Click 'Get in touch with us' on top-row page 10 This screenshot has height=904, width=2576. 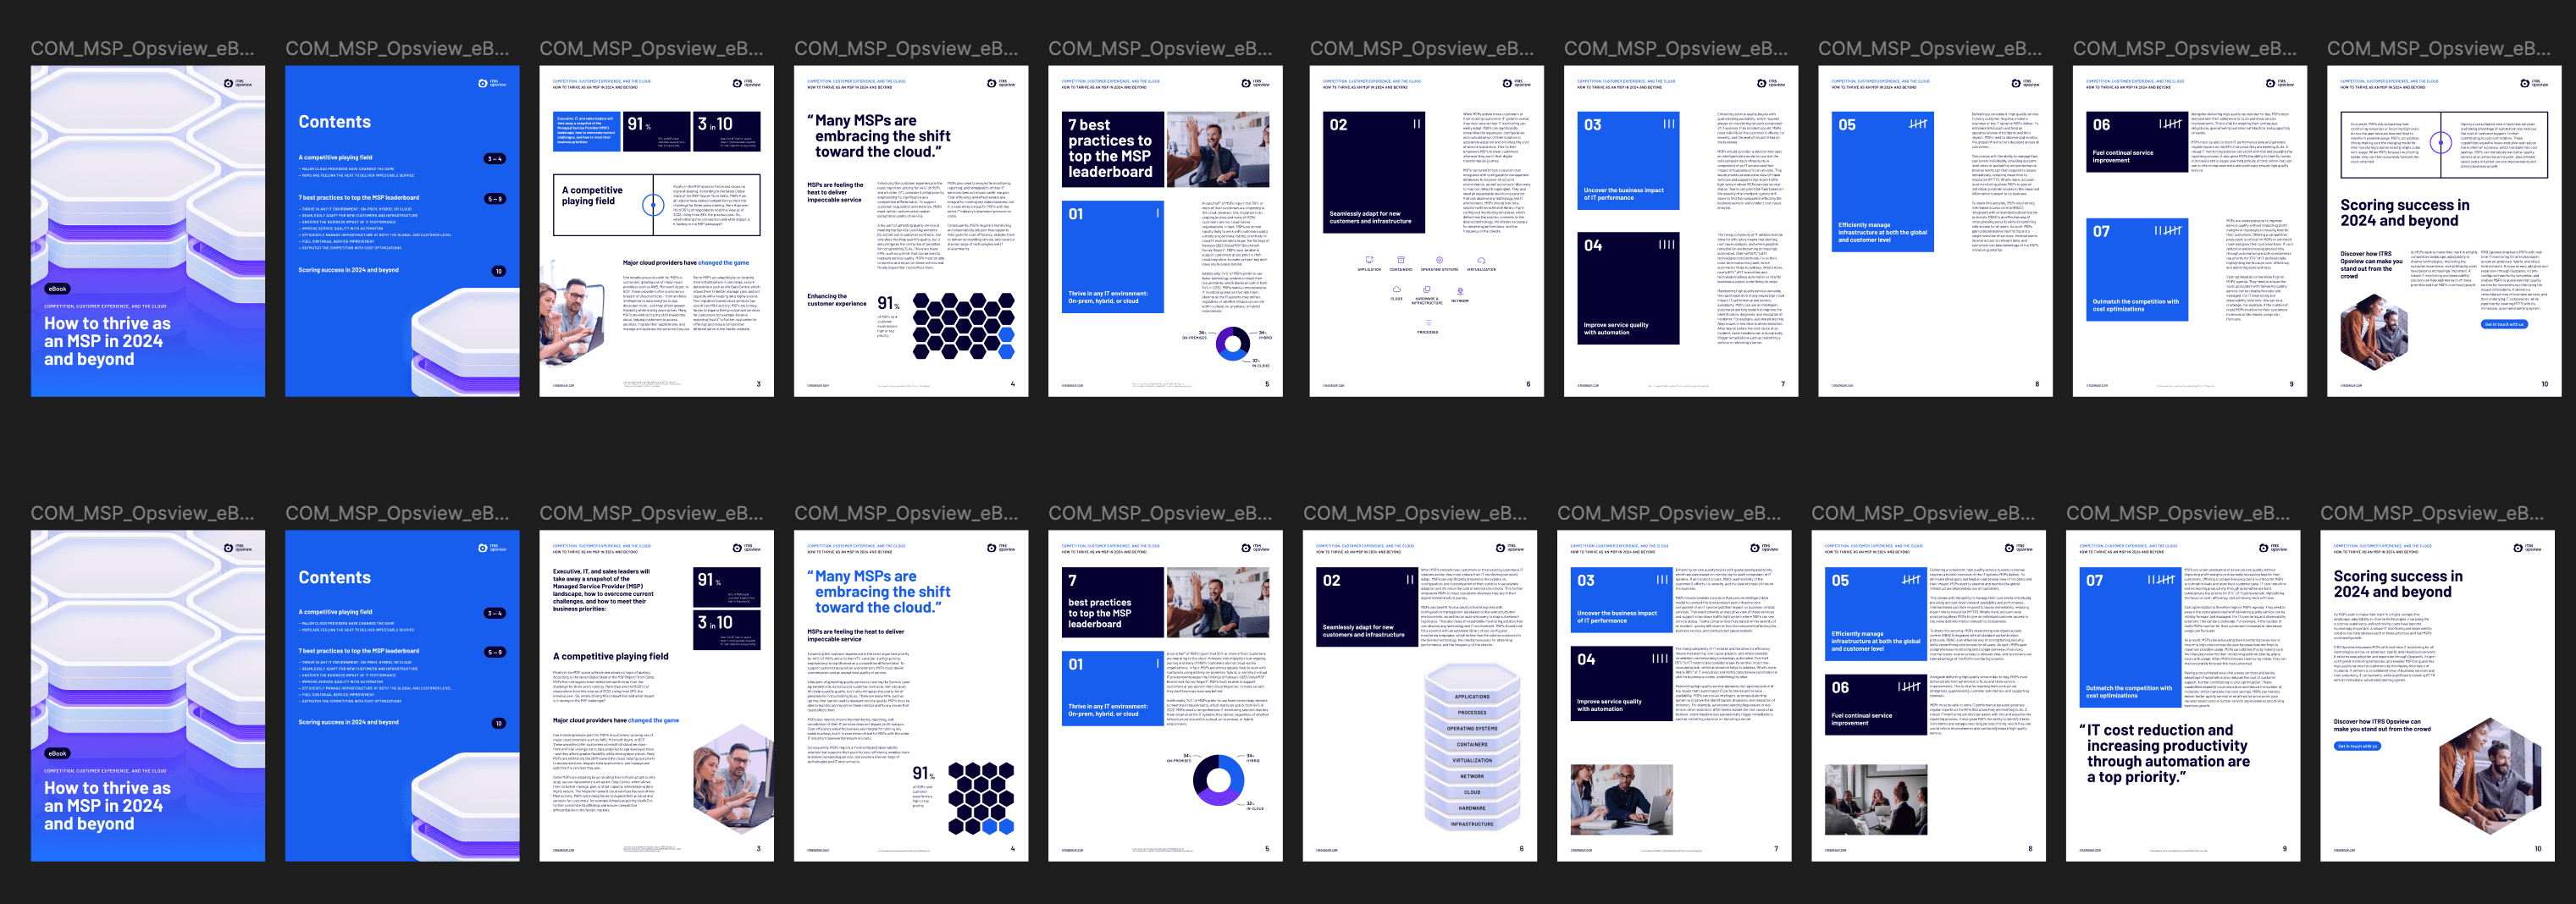click(x=2503, y=324)
